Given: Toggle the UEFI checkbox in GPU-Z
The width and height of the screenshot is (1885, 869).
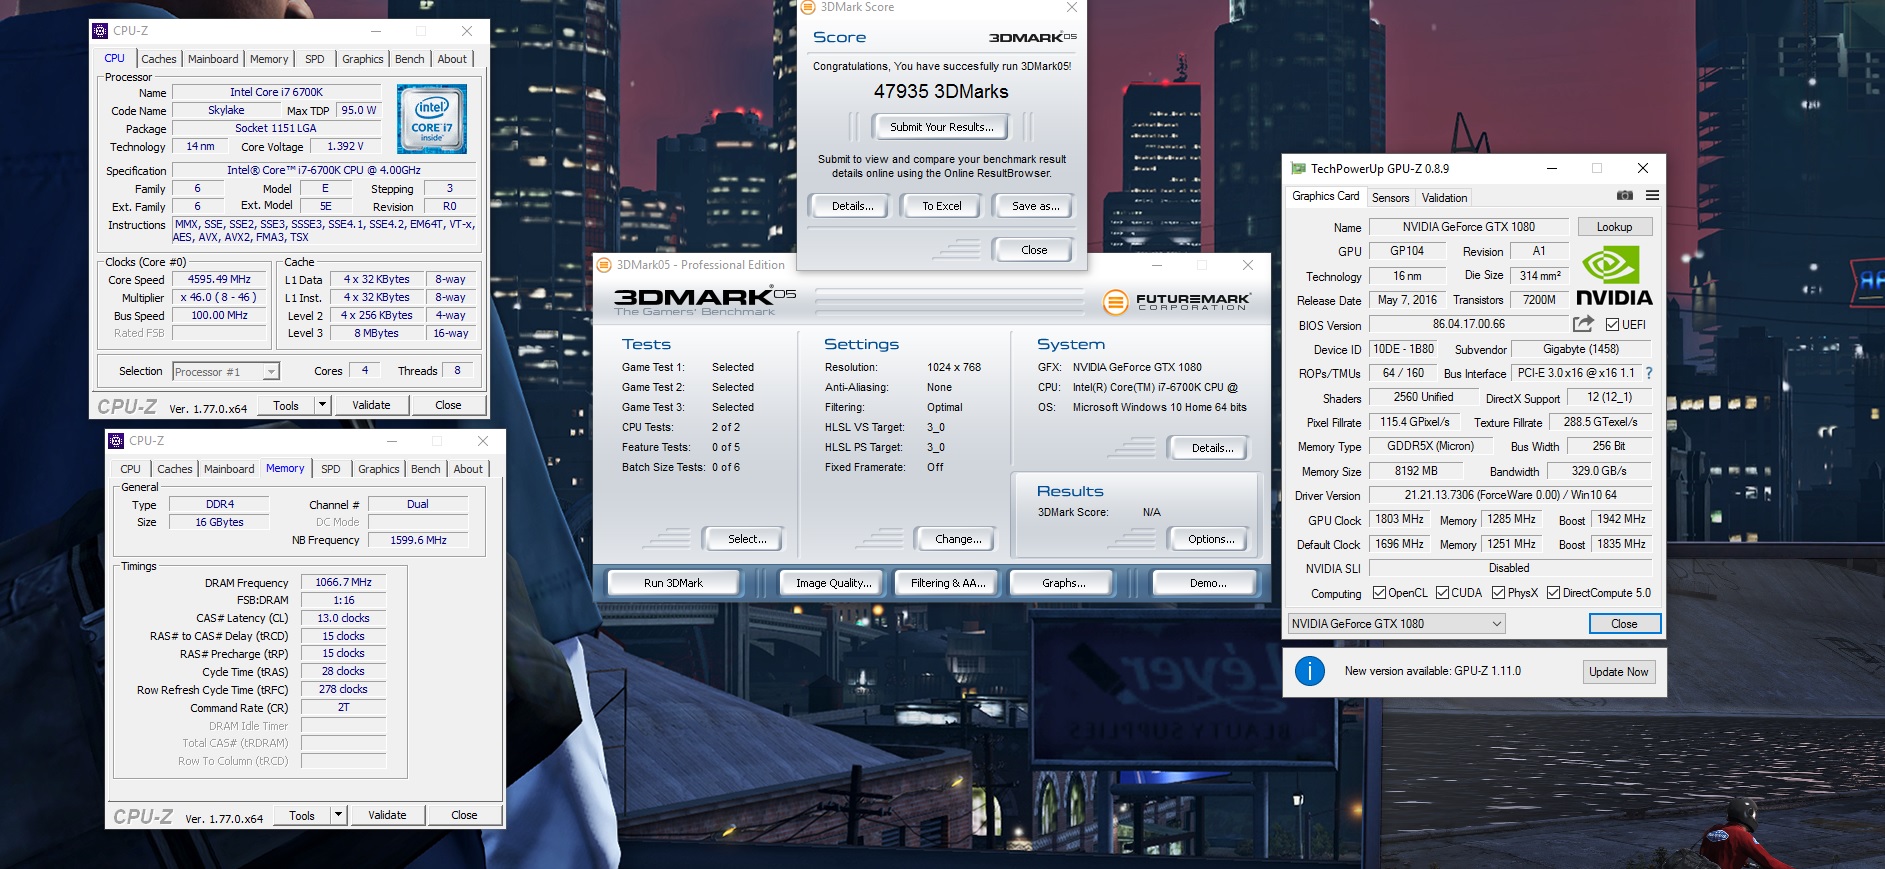Looking at the screenshot, I should [1612, 324].
